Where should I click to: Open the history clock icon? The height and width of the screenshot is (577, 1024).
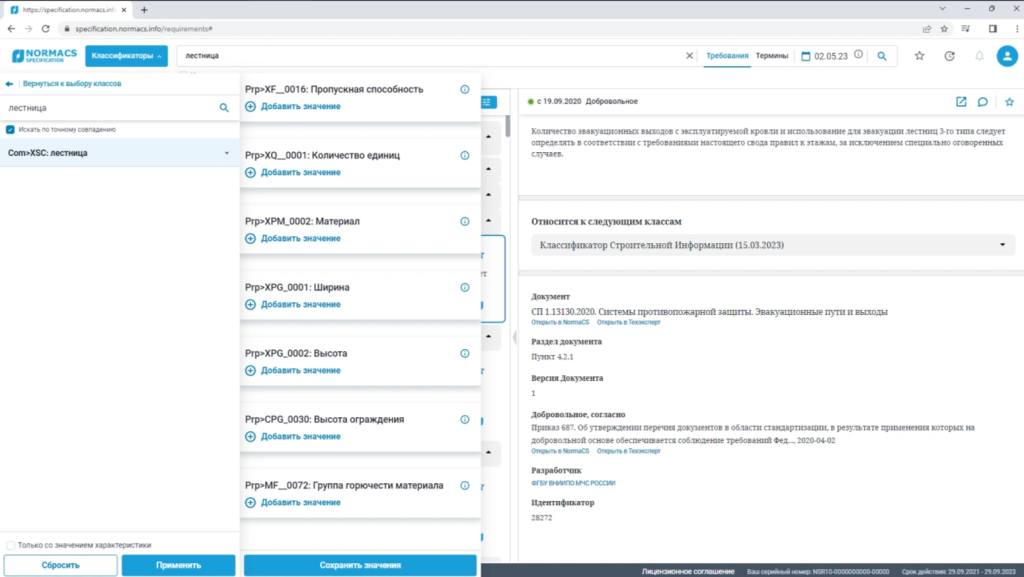pos(949,56)
